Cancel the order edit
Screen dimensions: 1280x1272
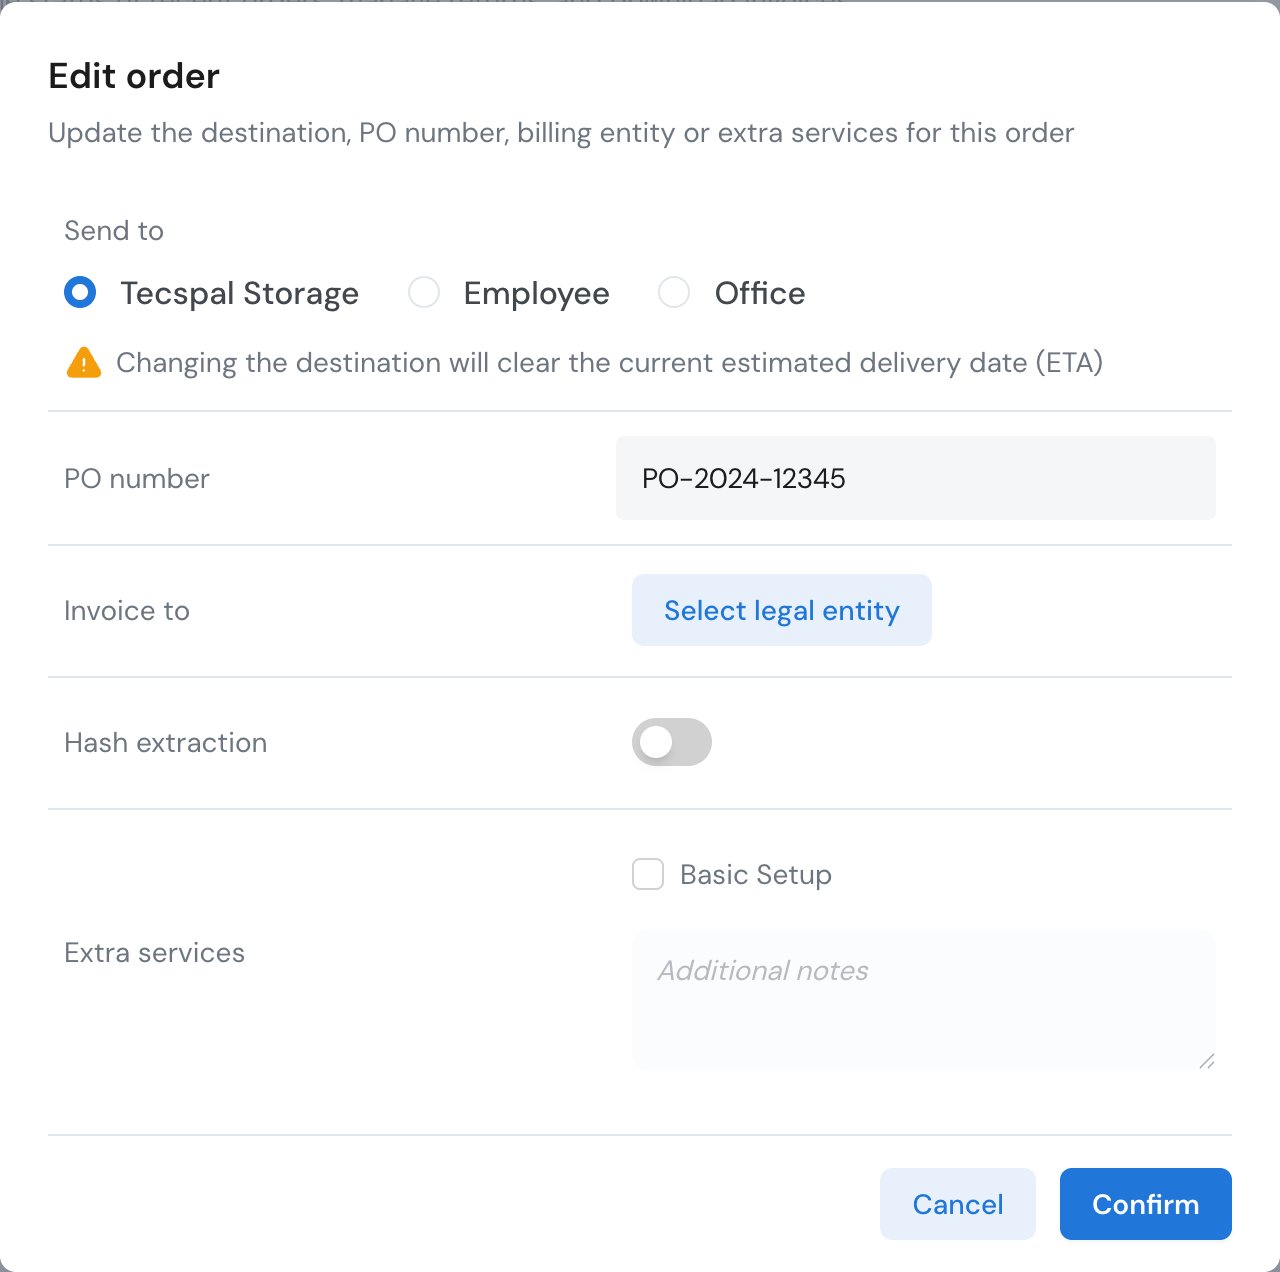click(958, 1204)
